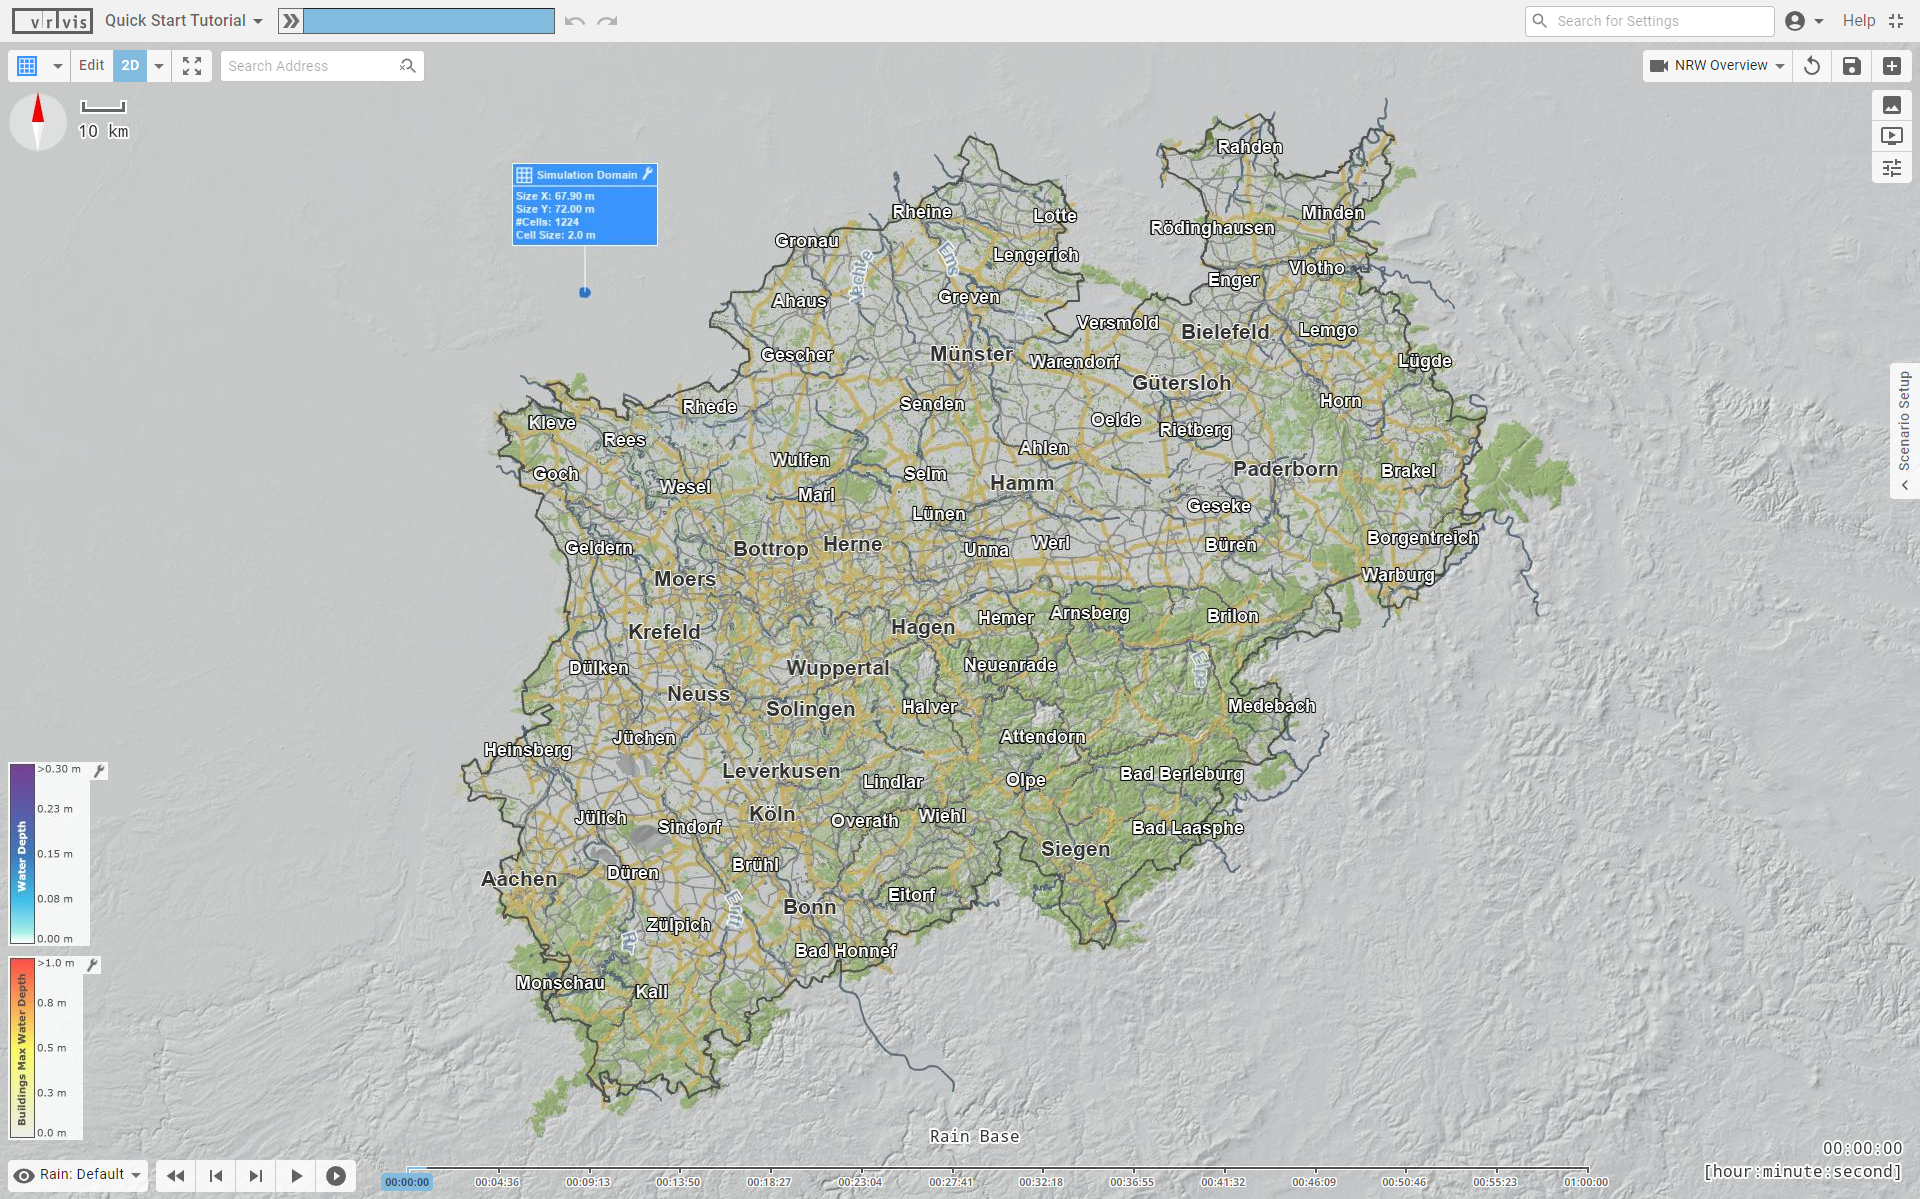This screenshot has height=1199, width=1920.
Task: Click the fullscreen expand icon
Action: pyautogui.click(x=192, y=66)
